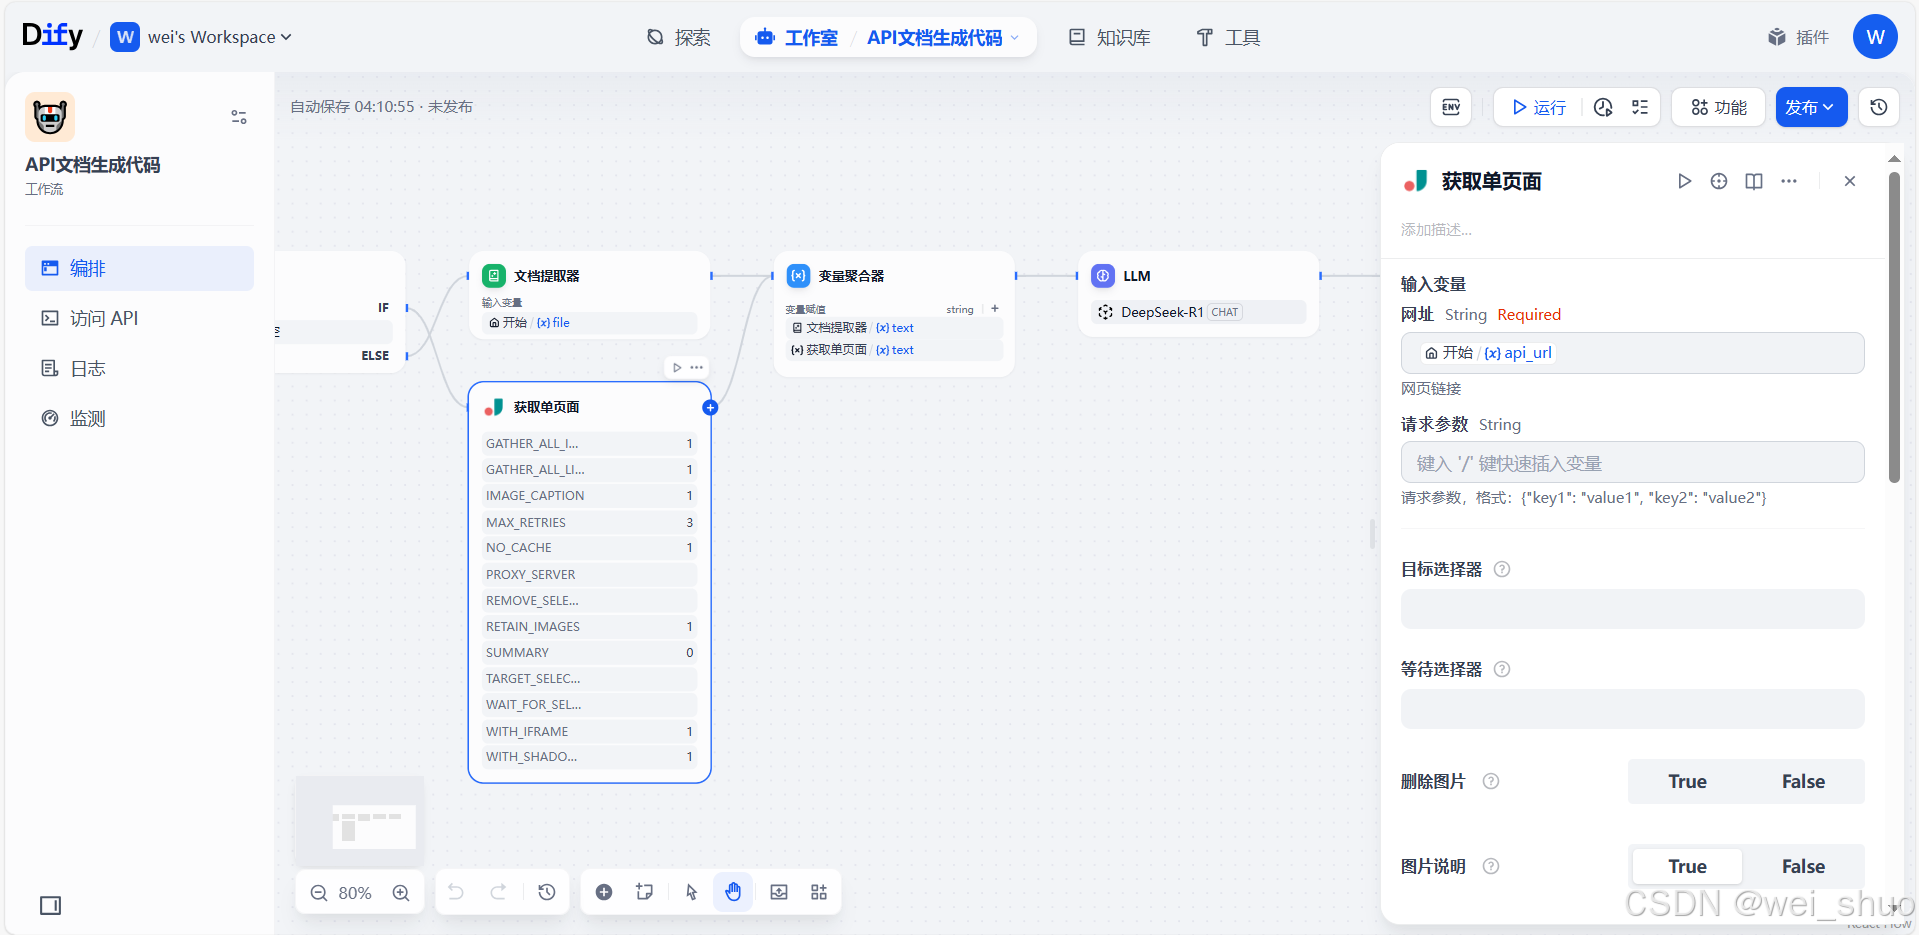The height and width of the screenshot is (935, 1919).
Task: Redo canvas change
Action: pos(498,892)
